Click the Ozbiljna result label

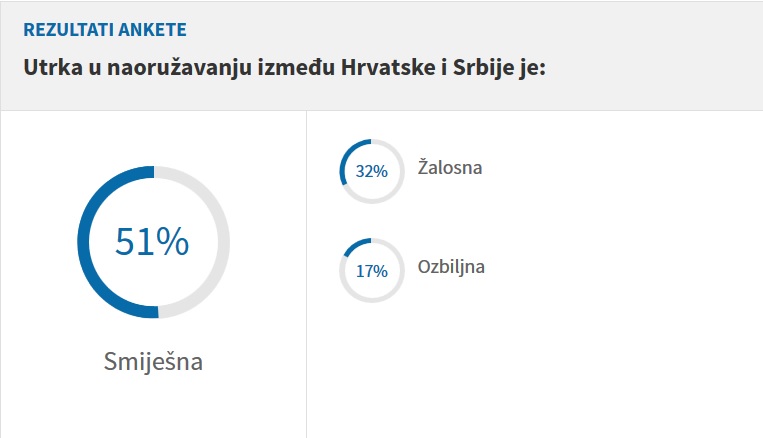[450, 267]
